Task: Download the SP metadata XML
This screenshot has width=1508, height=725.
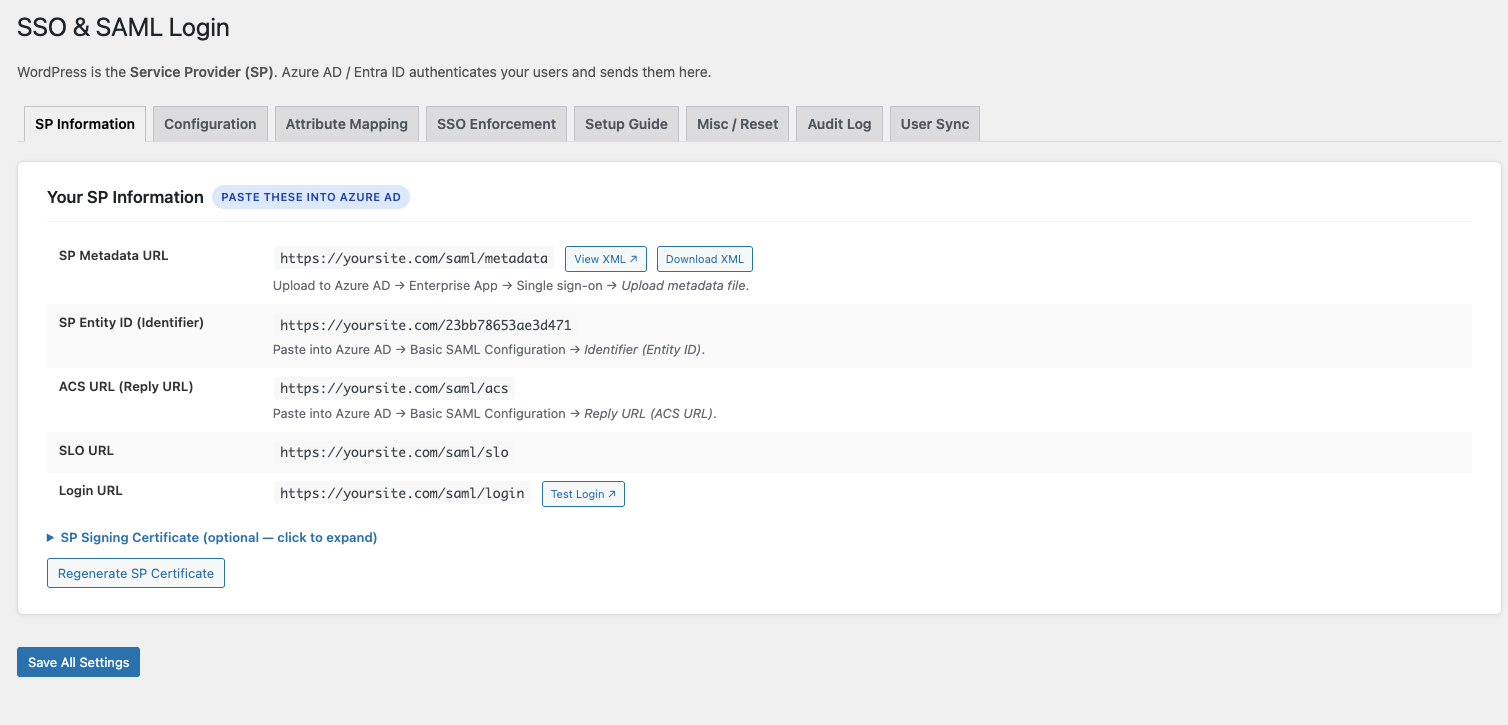Action: [705, 259]
